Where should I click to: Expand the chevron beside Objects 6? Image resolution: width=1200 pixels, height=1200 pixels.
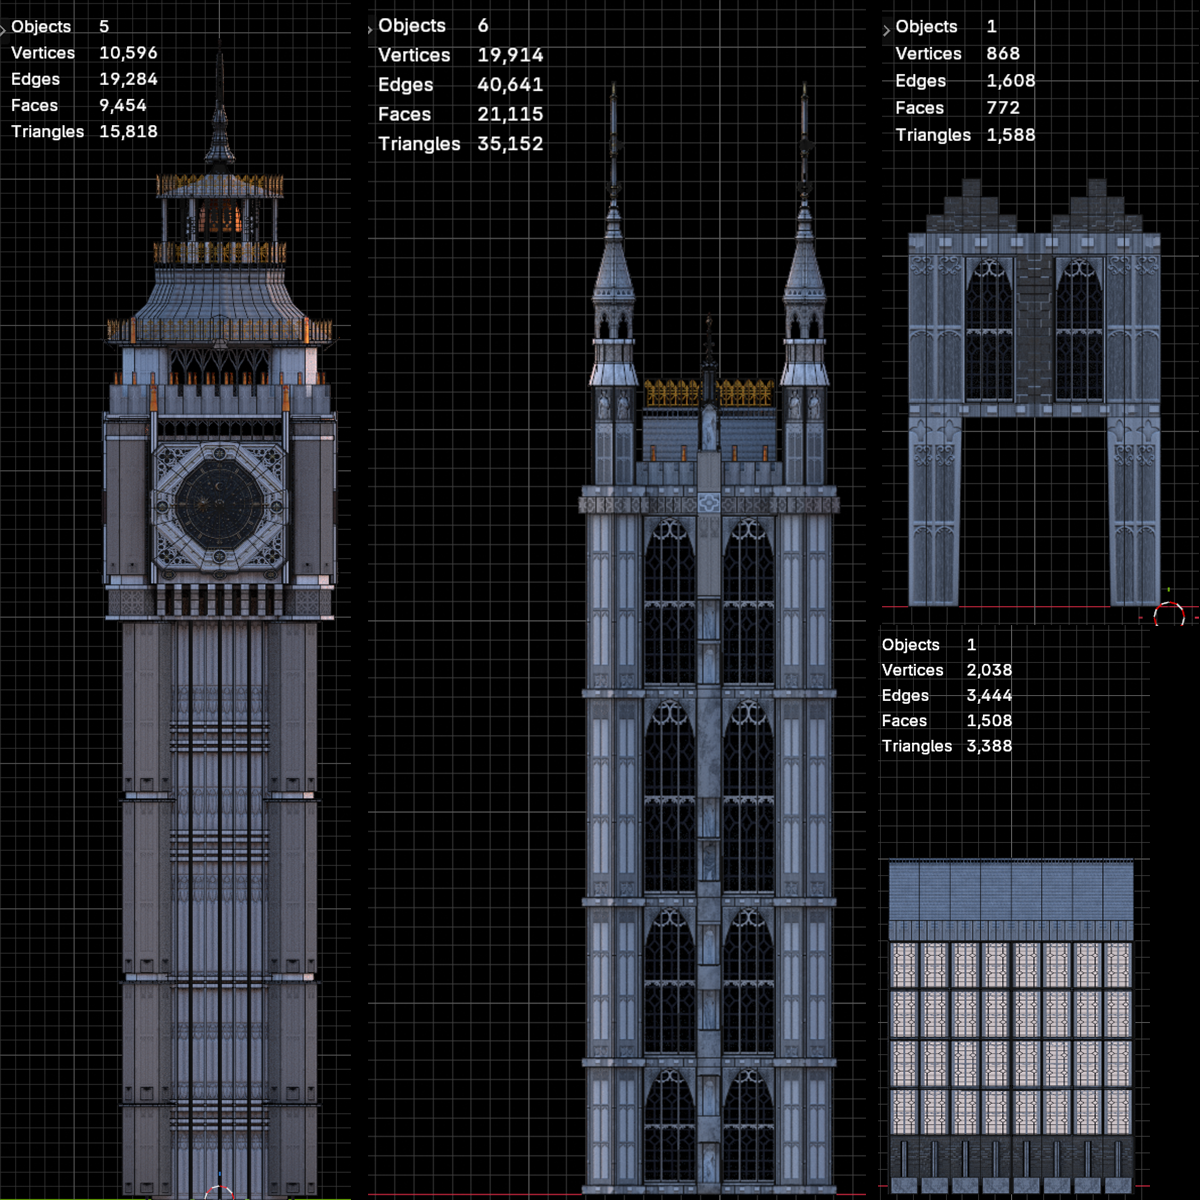coord(370,29)
